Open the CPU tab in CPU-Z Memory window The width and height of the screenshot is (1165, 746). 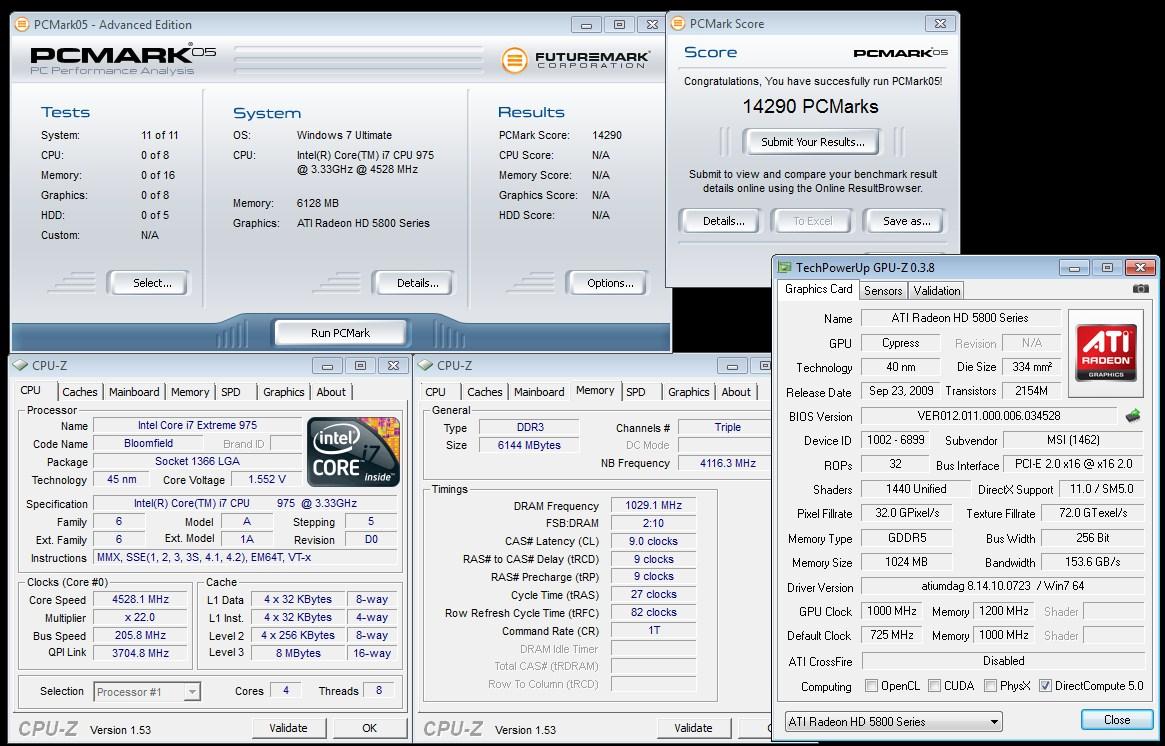click(435, 392)
